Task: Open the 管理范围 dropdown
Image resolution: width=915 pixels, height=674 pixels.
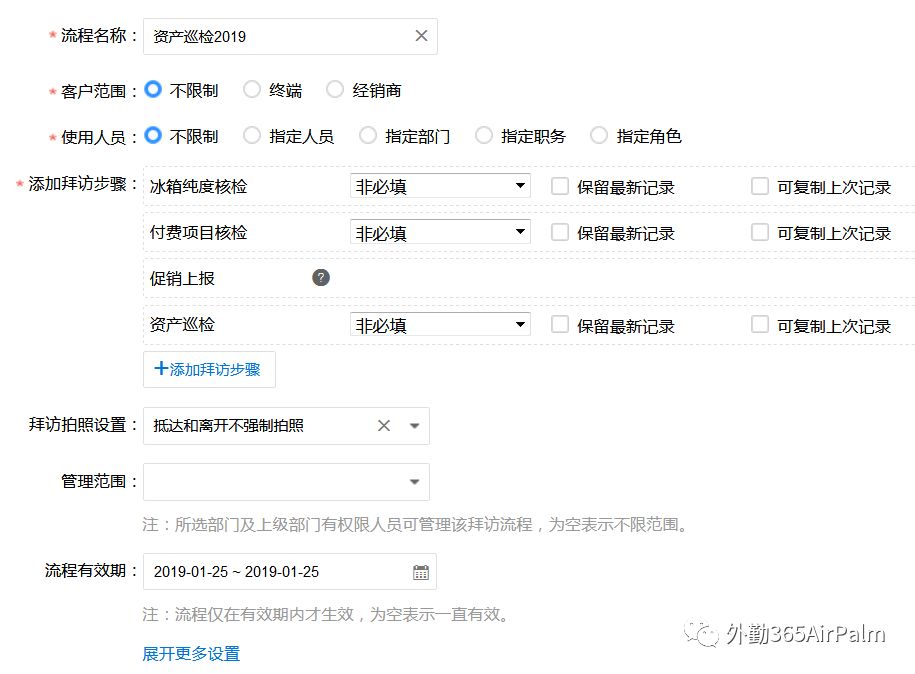Action: click(x=286, y=482)
